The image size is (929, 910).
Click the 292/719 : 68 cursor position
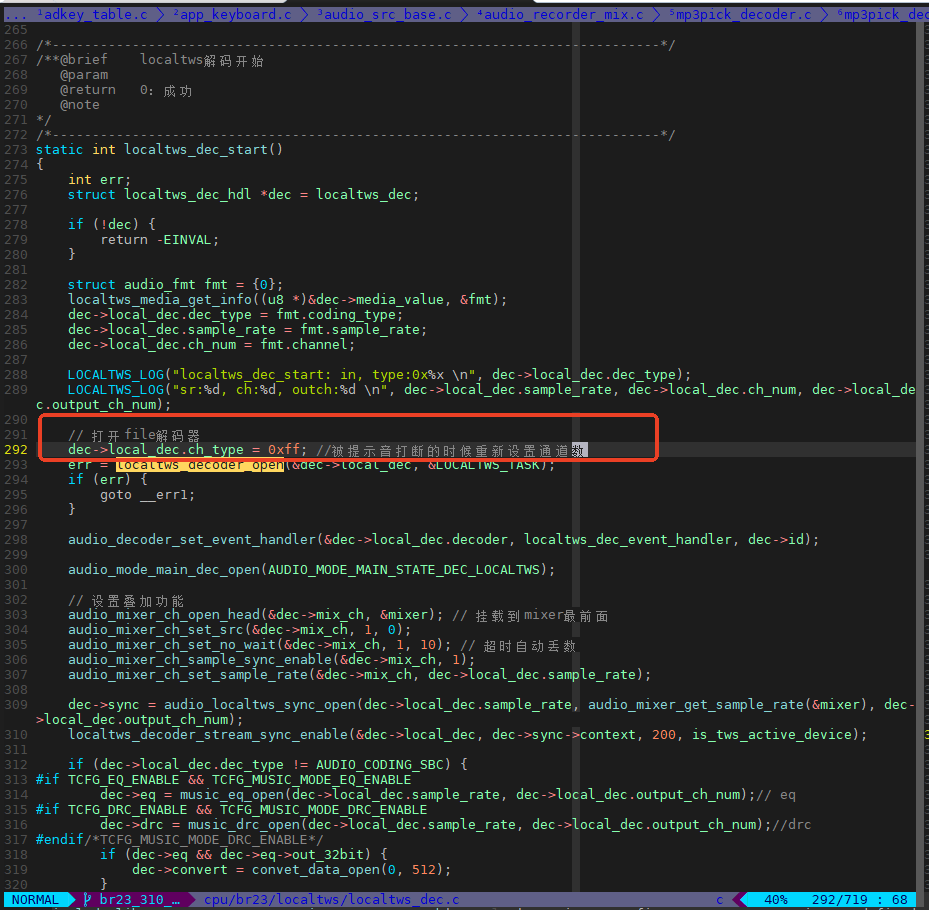(x=860, y=899)
